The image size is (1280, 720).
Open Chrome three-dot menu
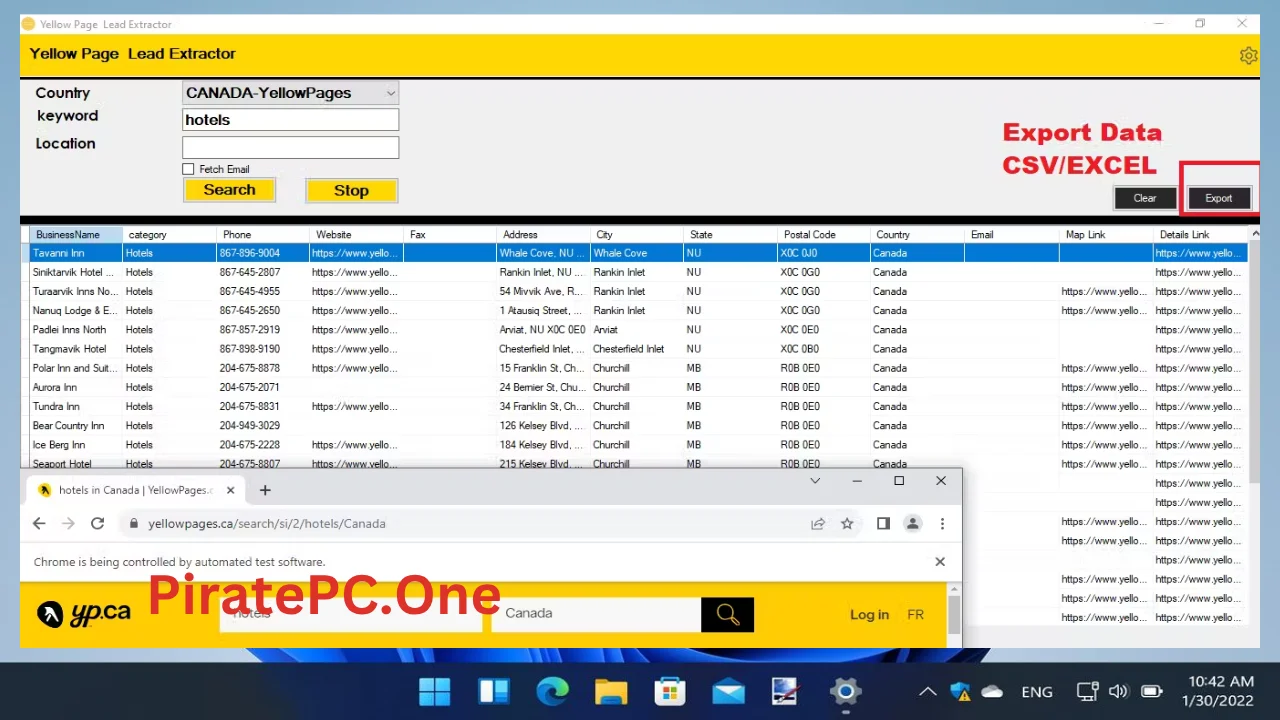[942, 523]
